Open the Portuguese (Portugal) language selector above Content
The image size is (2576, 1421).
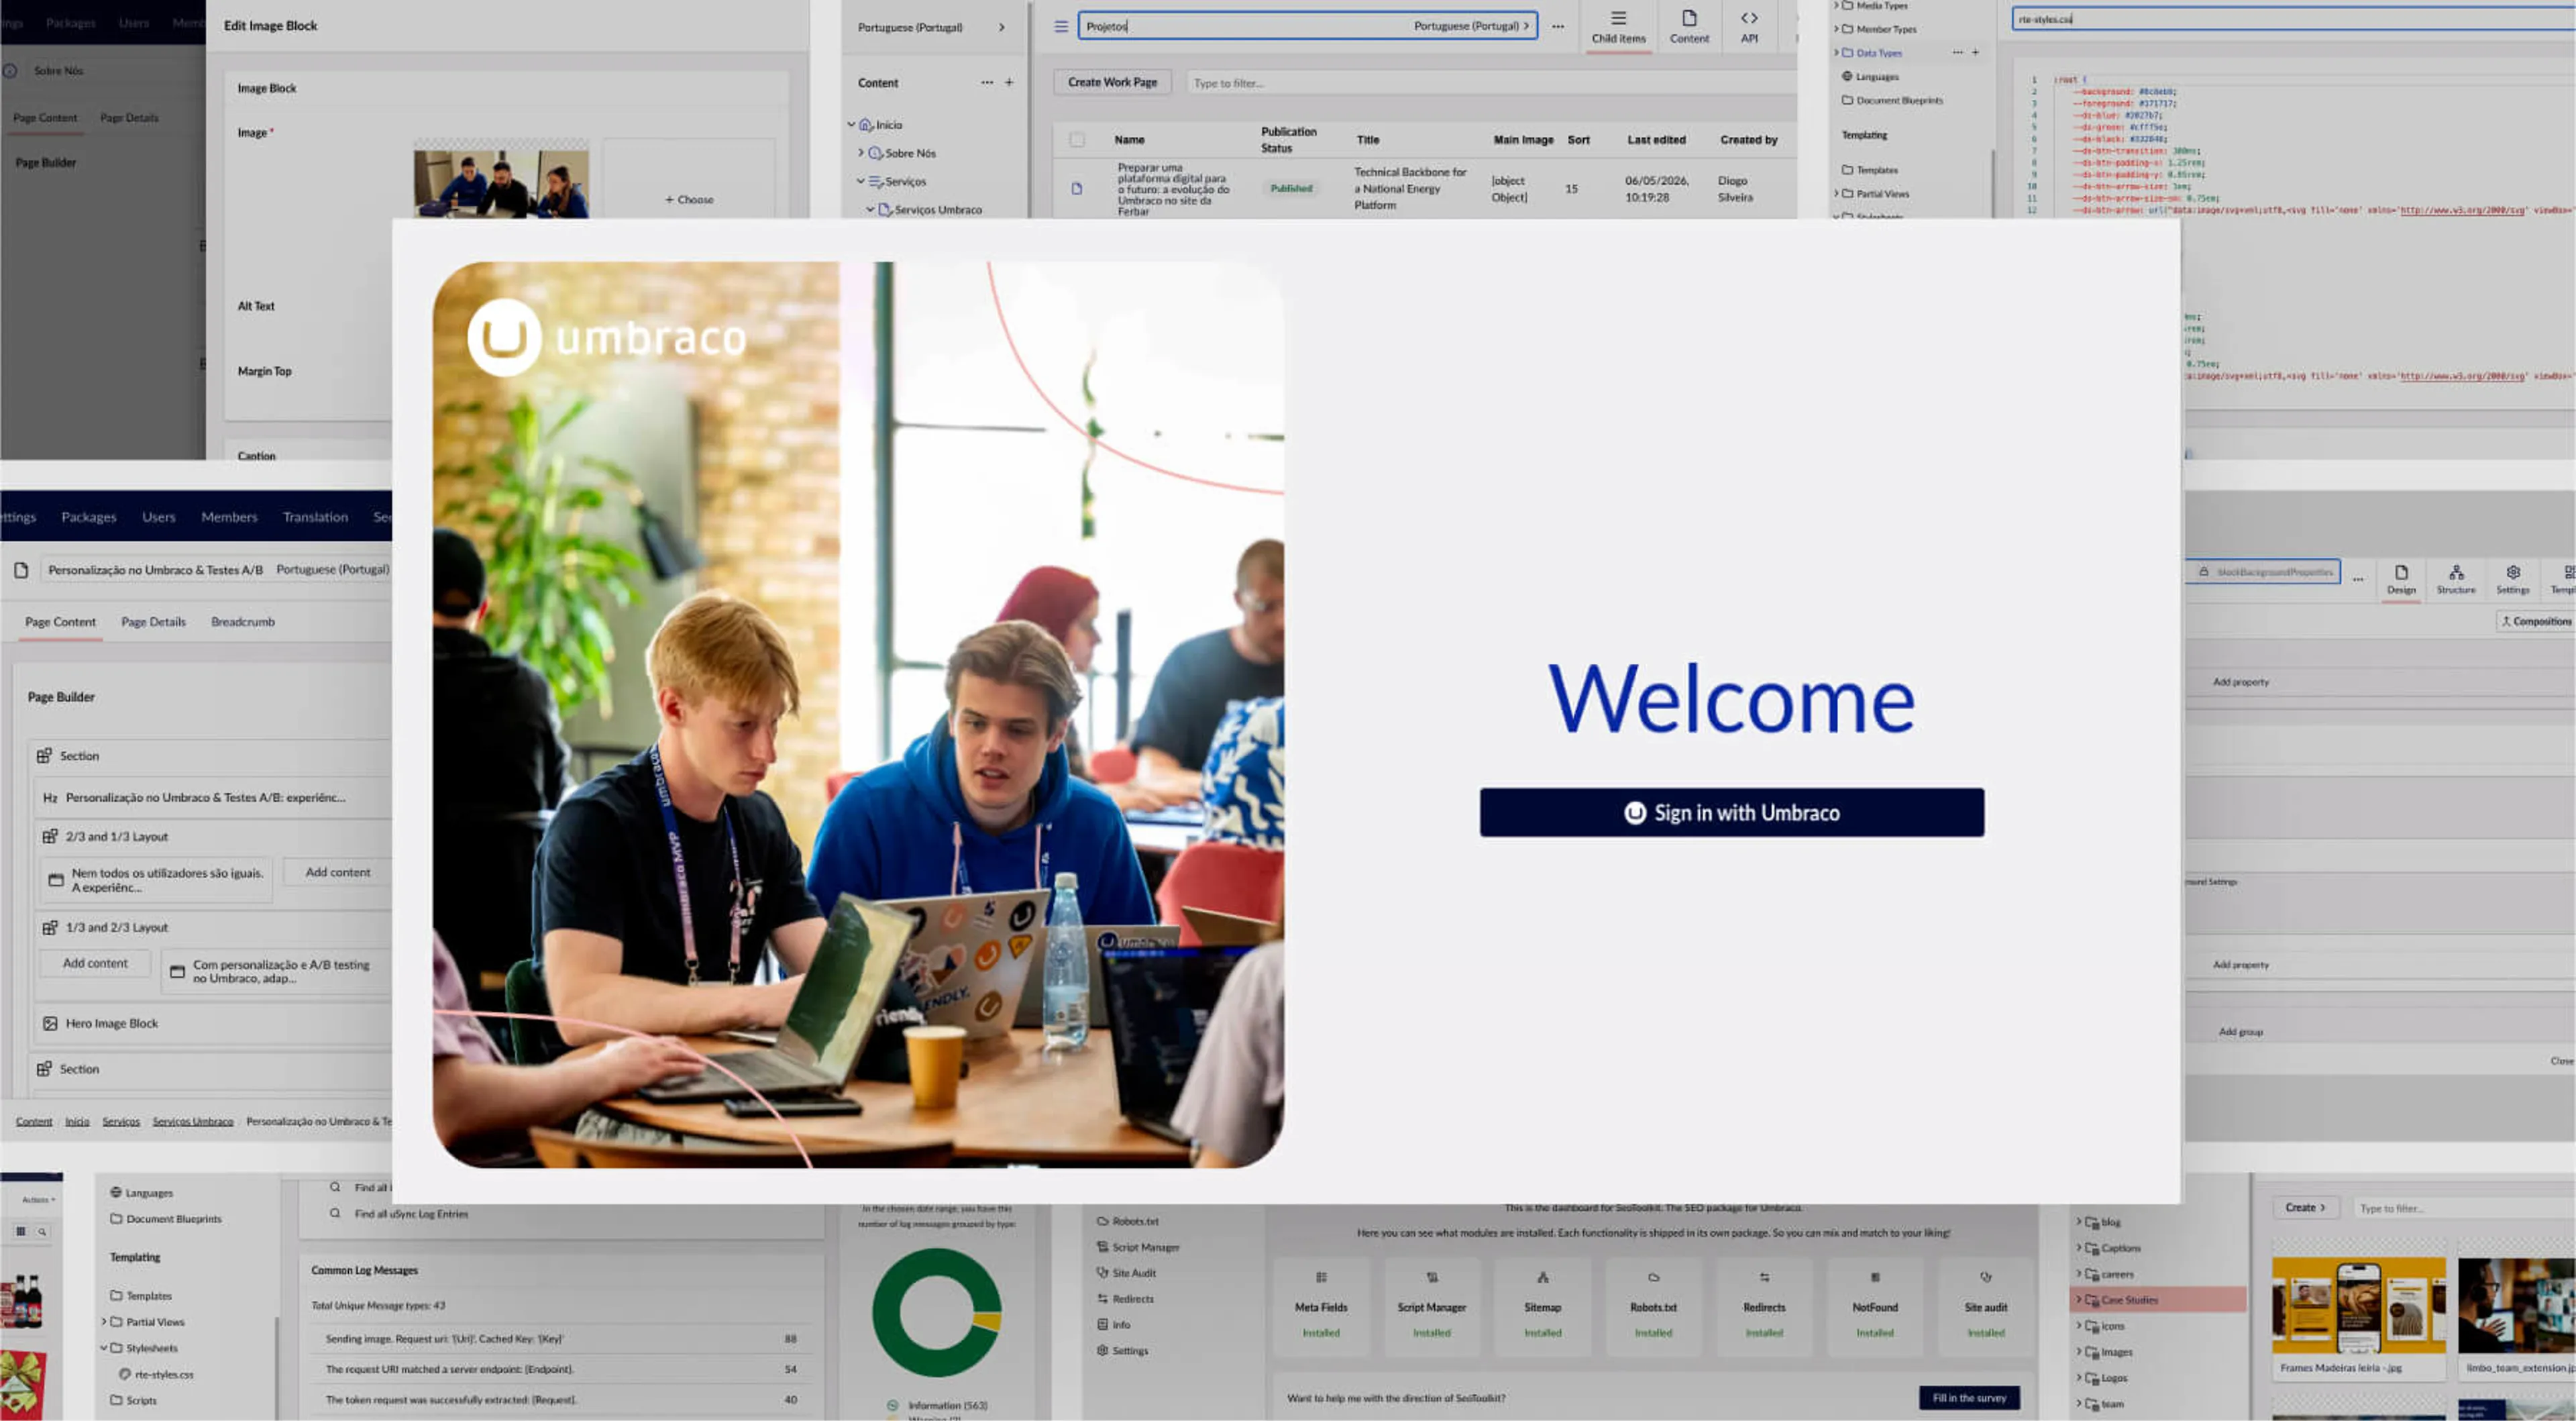tap(931, 27)
